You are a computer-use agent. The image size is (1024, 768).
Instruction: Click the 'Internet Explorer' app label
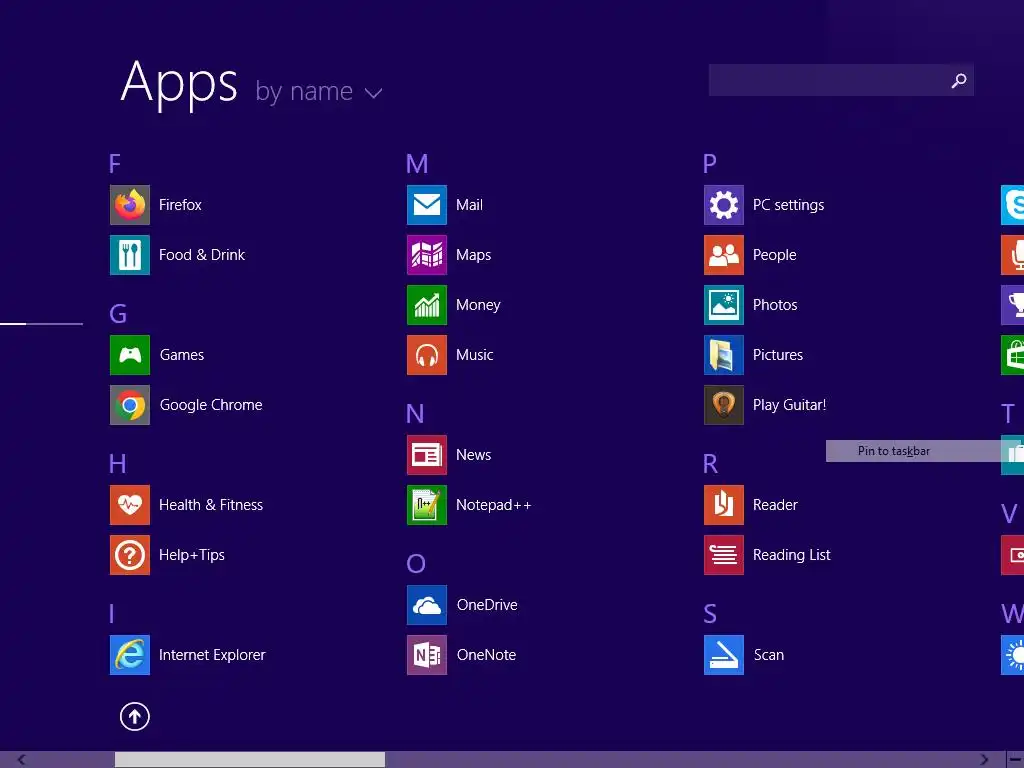[212, 655]
